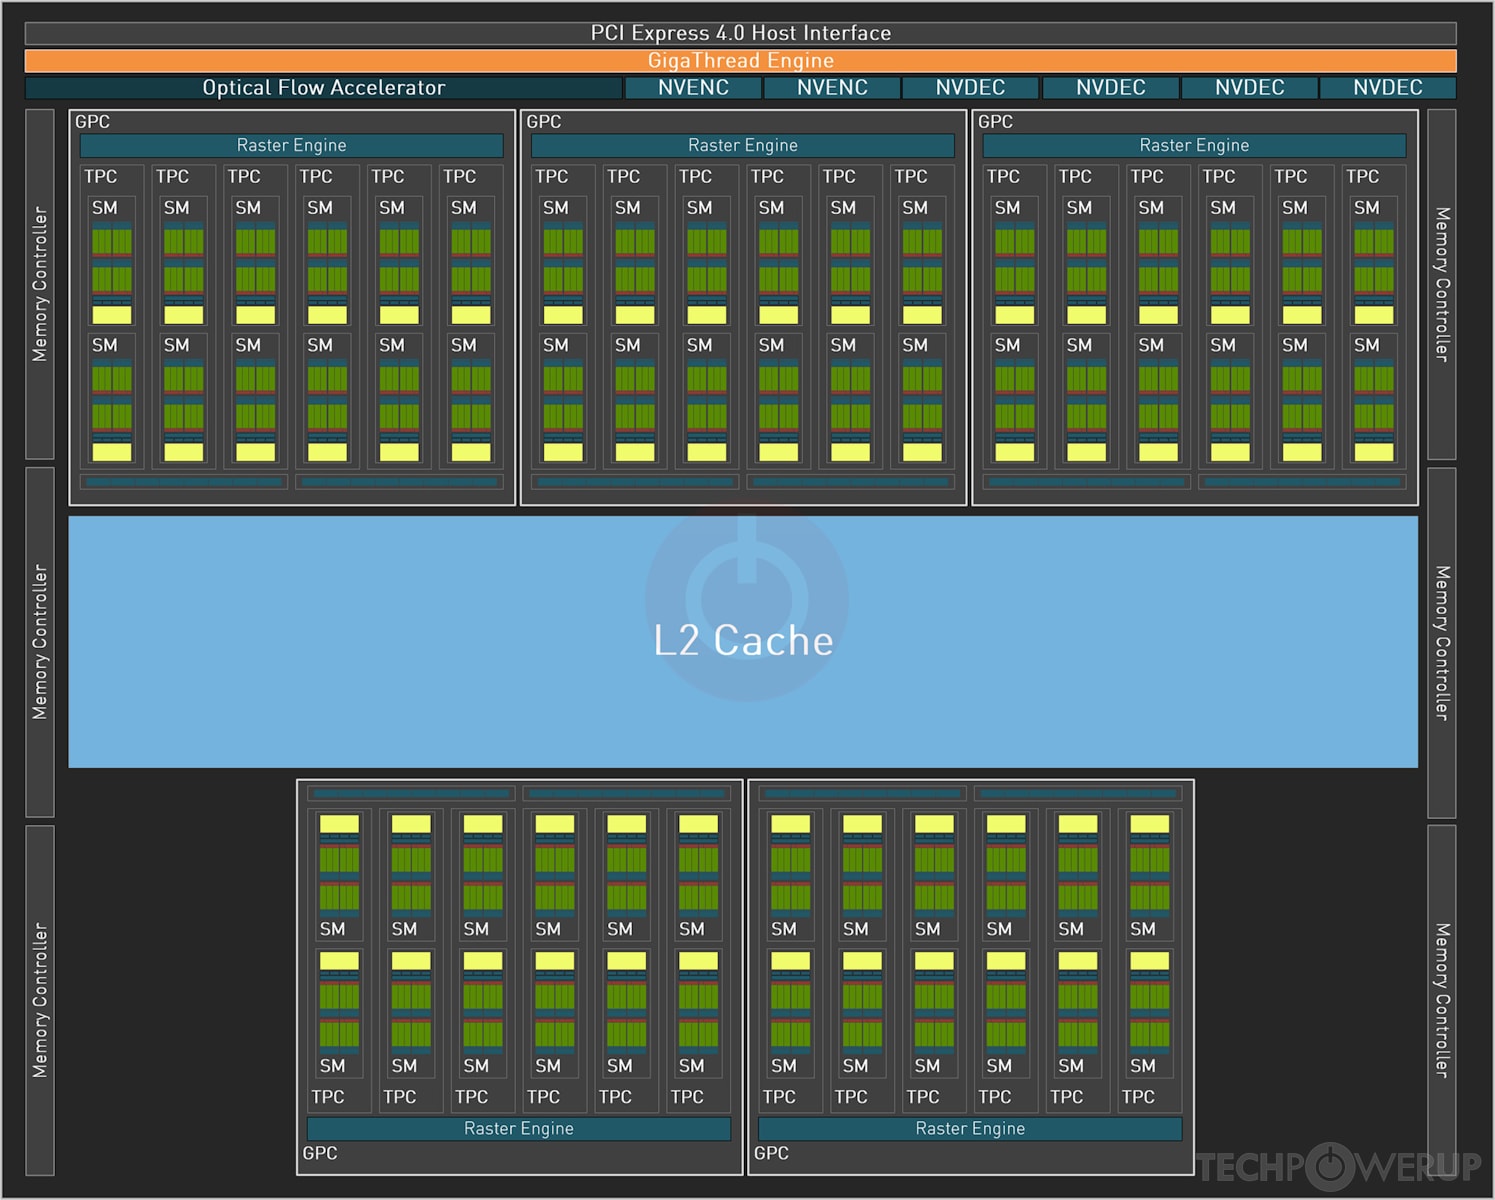The width and height of the screenshot is (1495, 1200).
Task: Expand the bottom-left Raster Engine bar
Action: click(x=519, y=1128)
